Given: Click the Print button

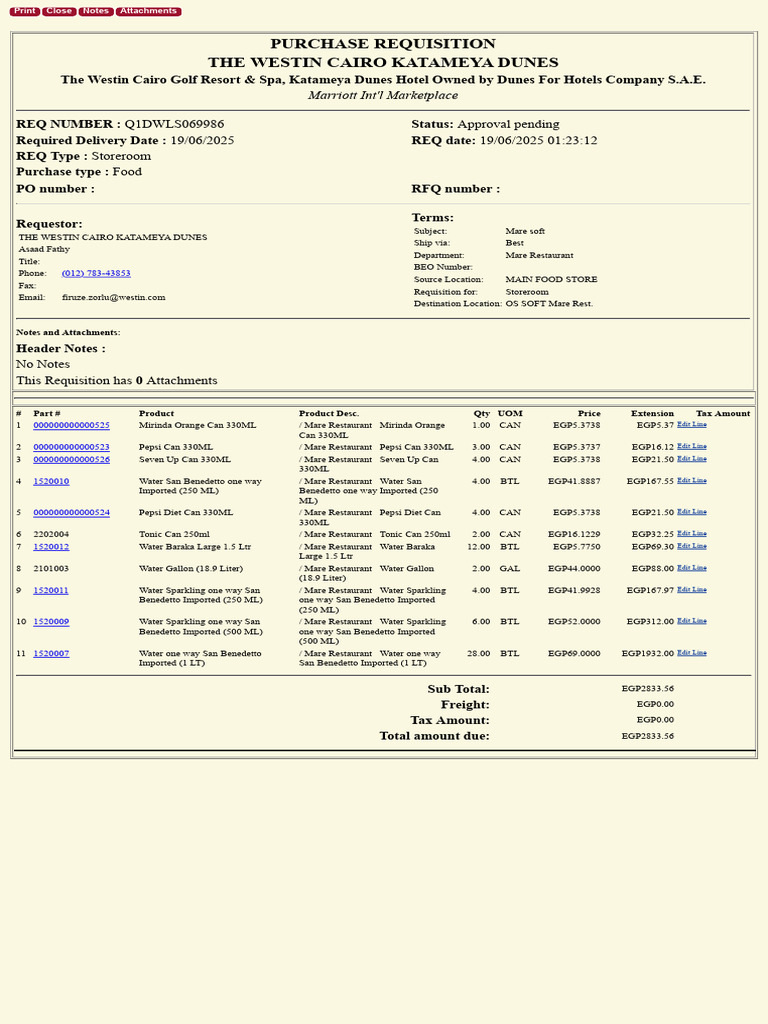Looking at the screenshot, I should click(25, 11).
